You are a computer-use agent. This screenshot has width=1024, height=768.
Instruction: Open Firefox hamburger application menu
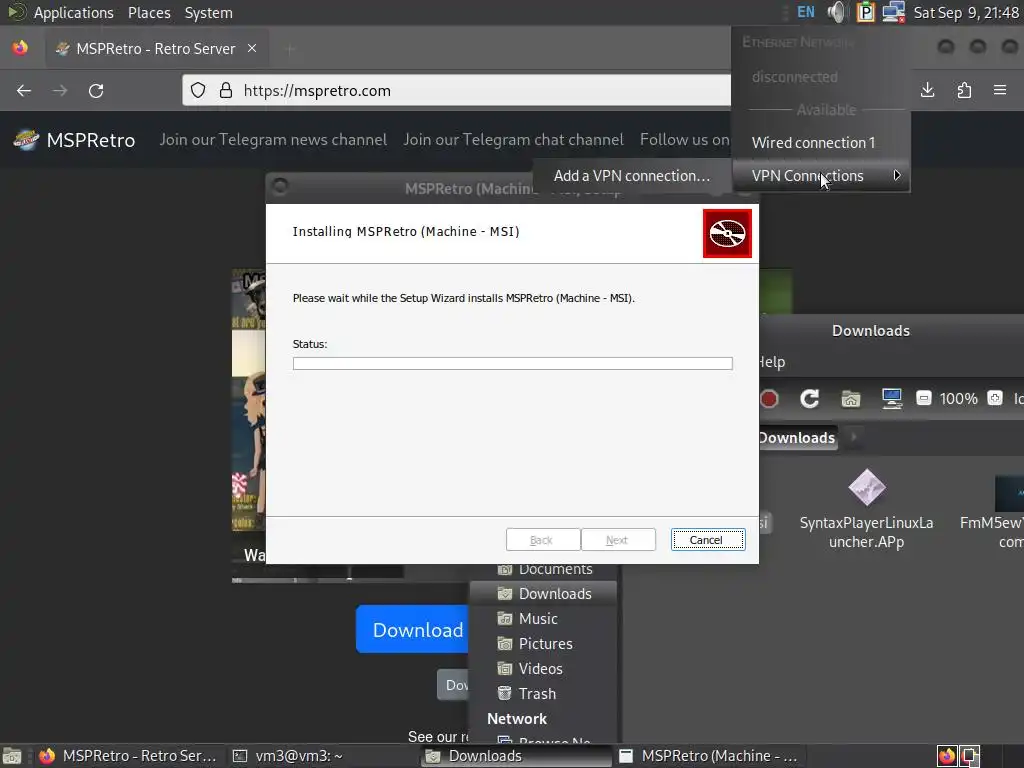coord(1000,90)
